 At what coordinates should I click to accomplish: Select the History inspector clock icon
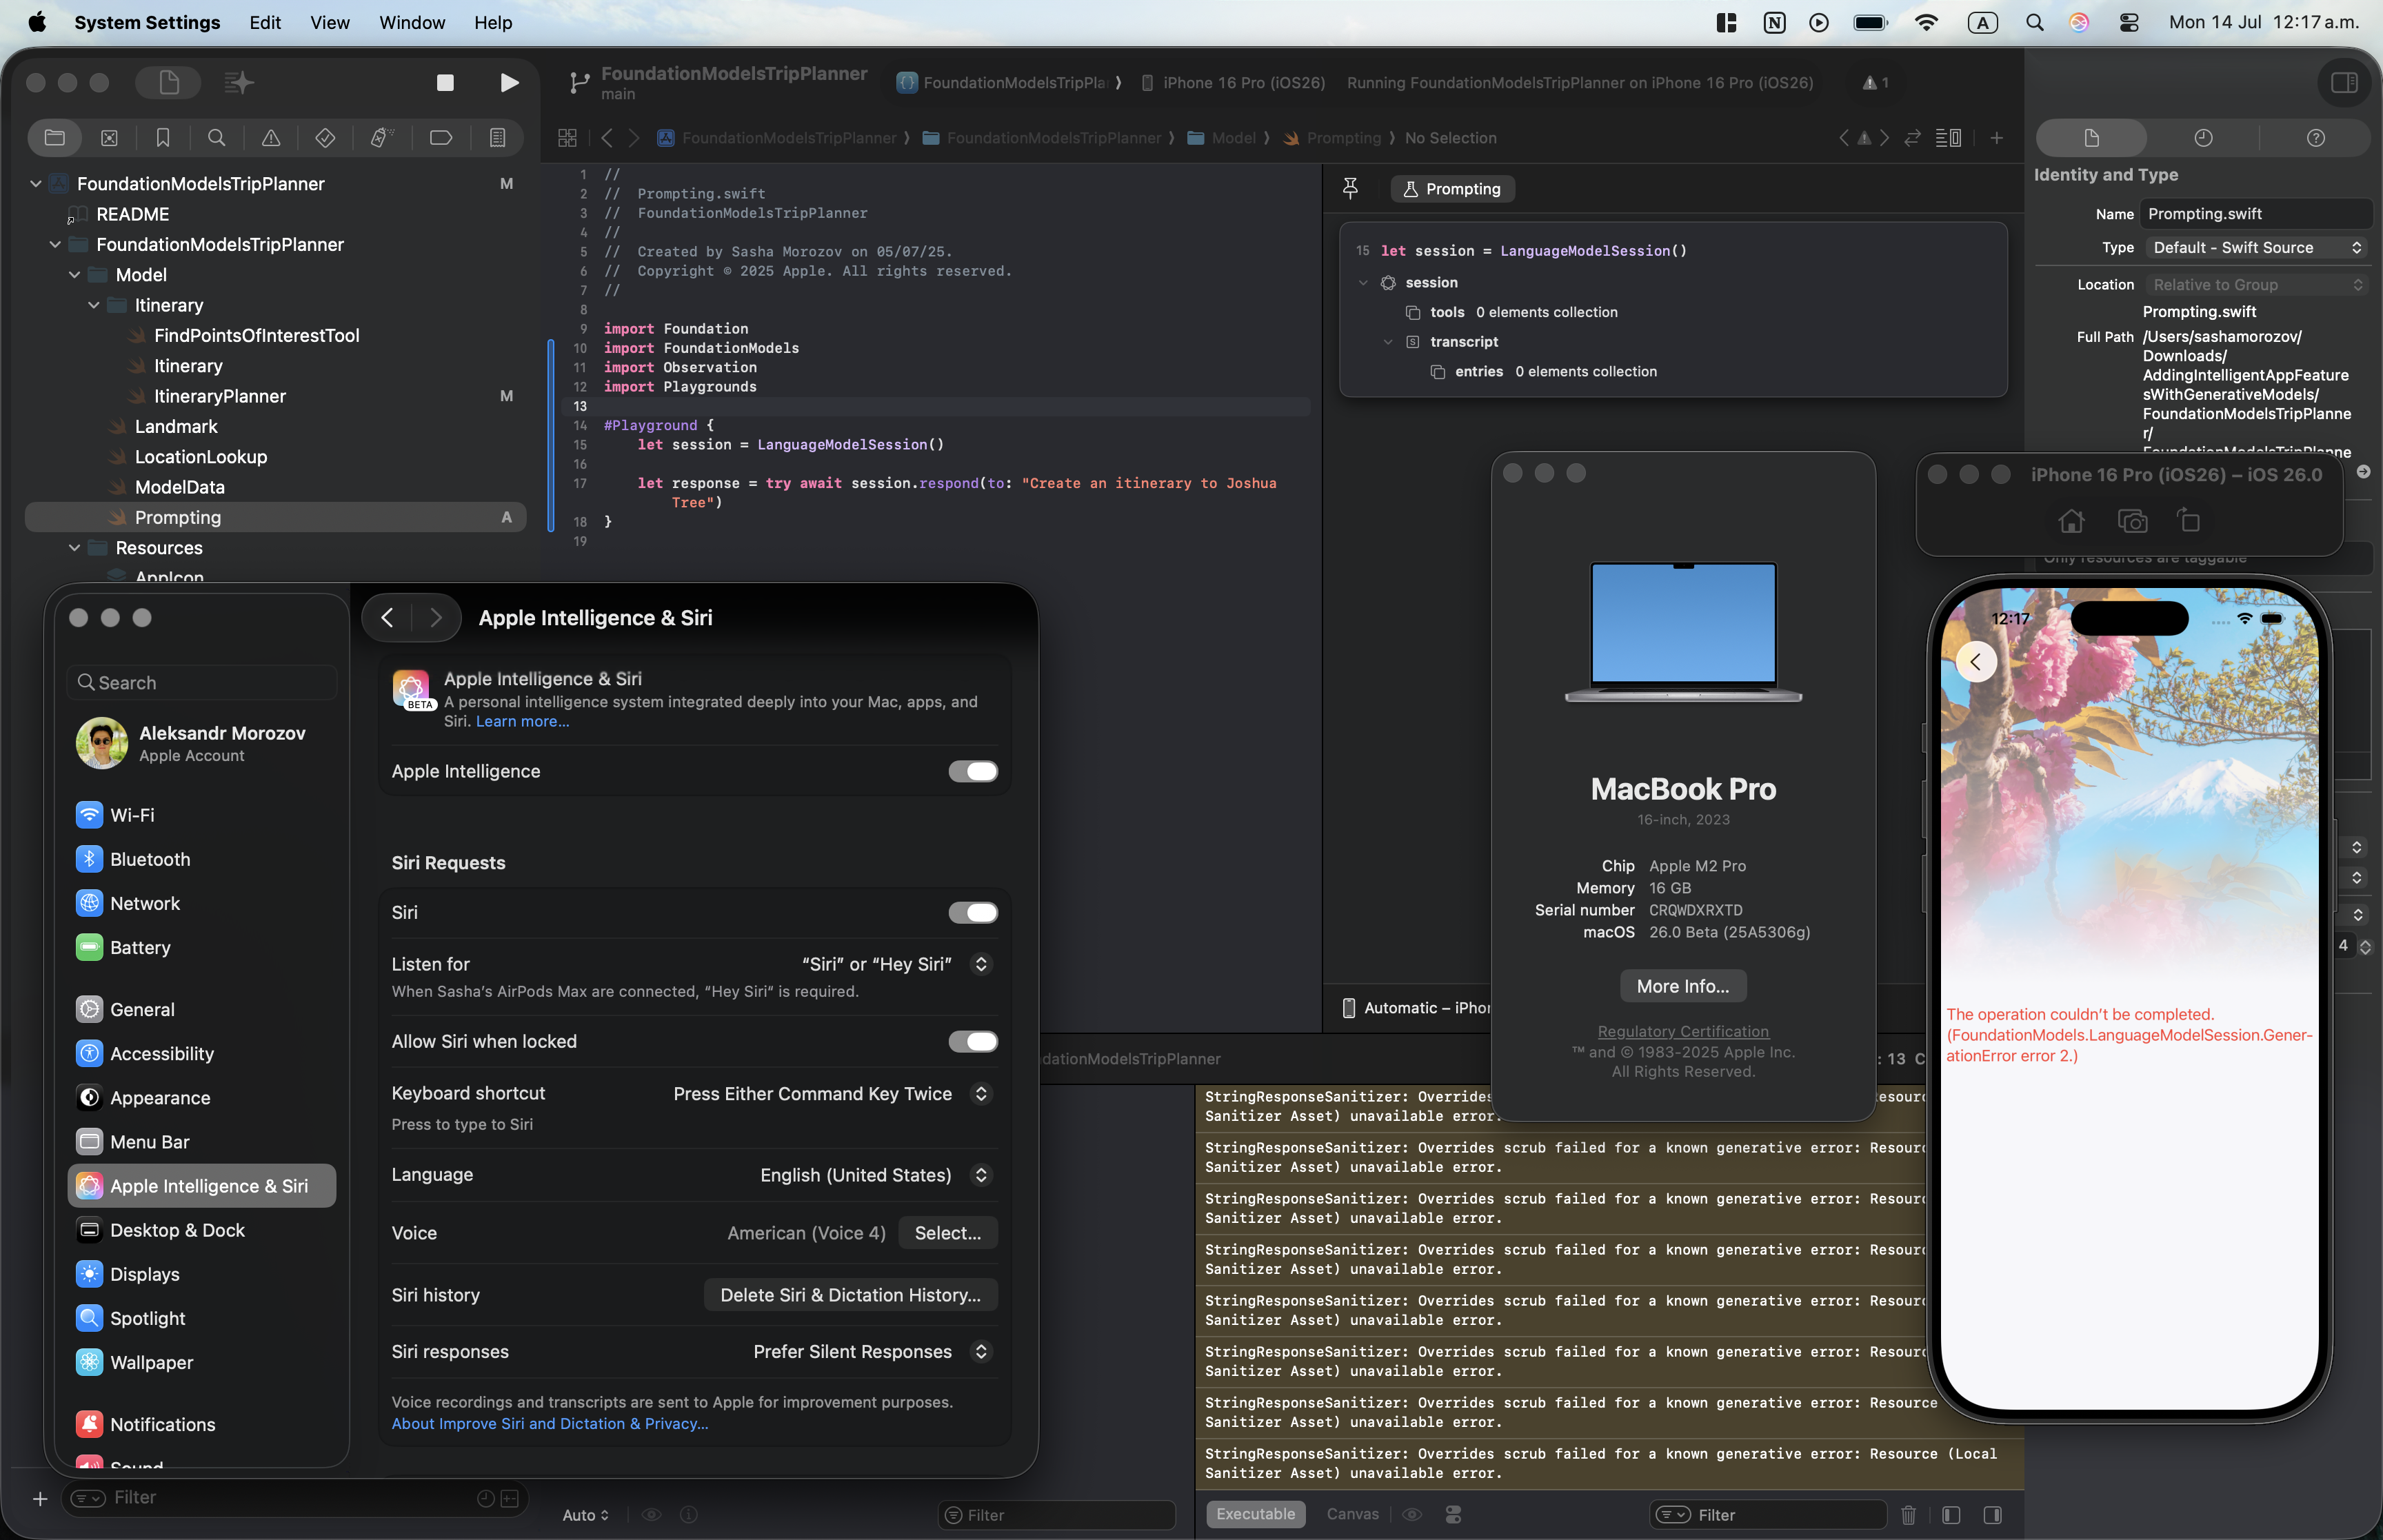pyautogui.click(x=2203, y=138)
